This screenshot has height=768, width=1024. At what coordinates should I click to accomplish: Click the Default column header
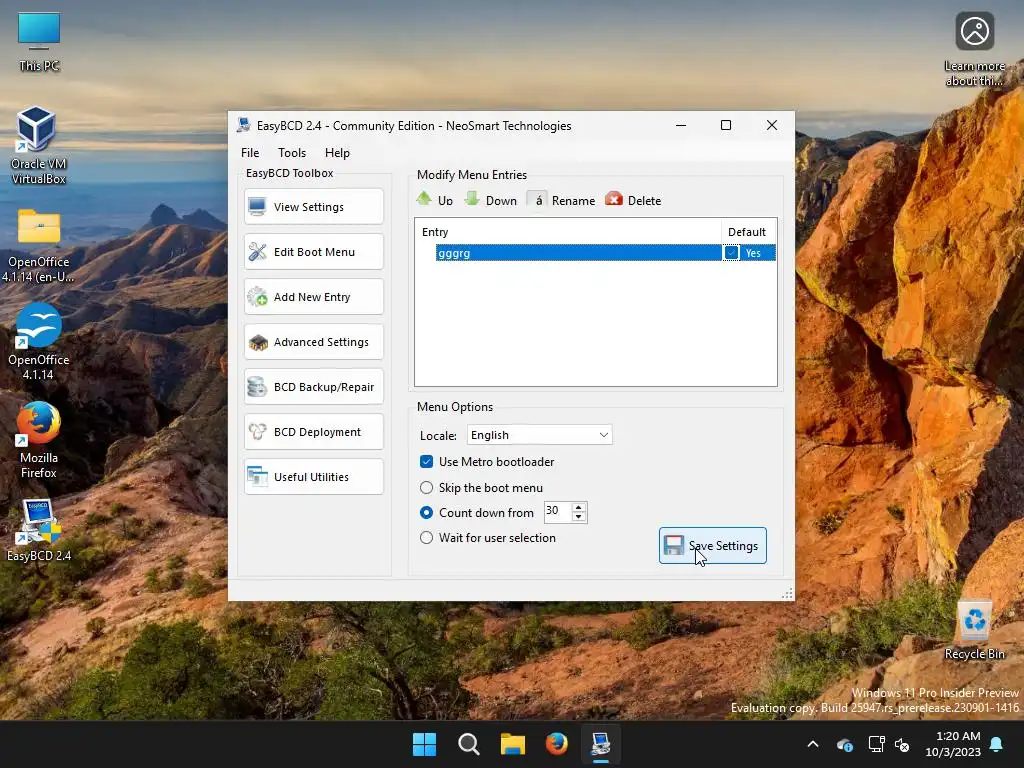pyautogui.click(x=748, y=232)
